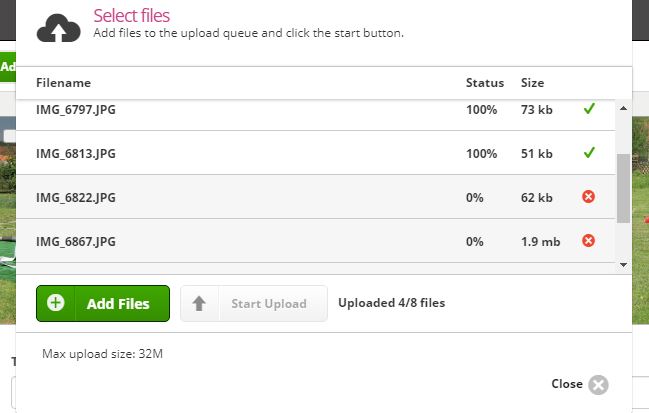Click the file list scroll up arrow
Viewport: 649px width, 413px height.
623,108
